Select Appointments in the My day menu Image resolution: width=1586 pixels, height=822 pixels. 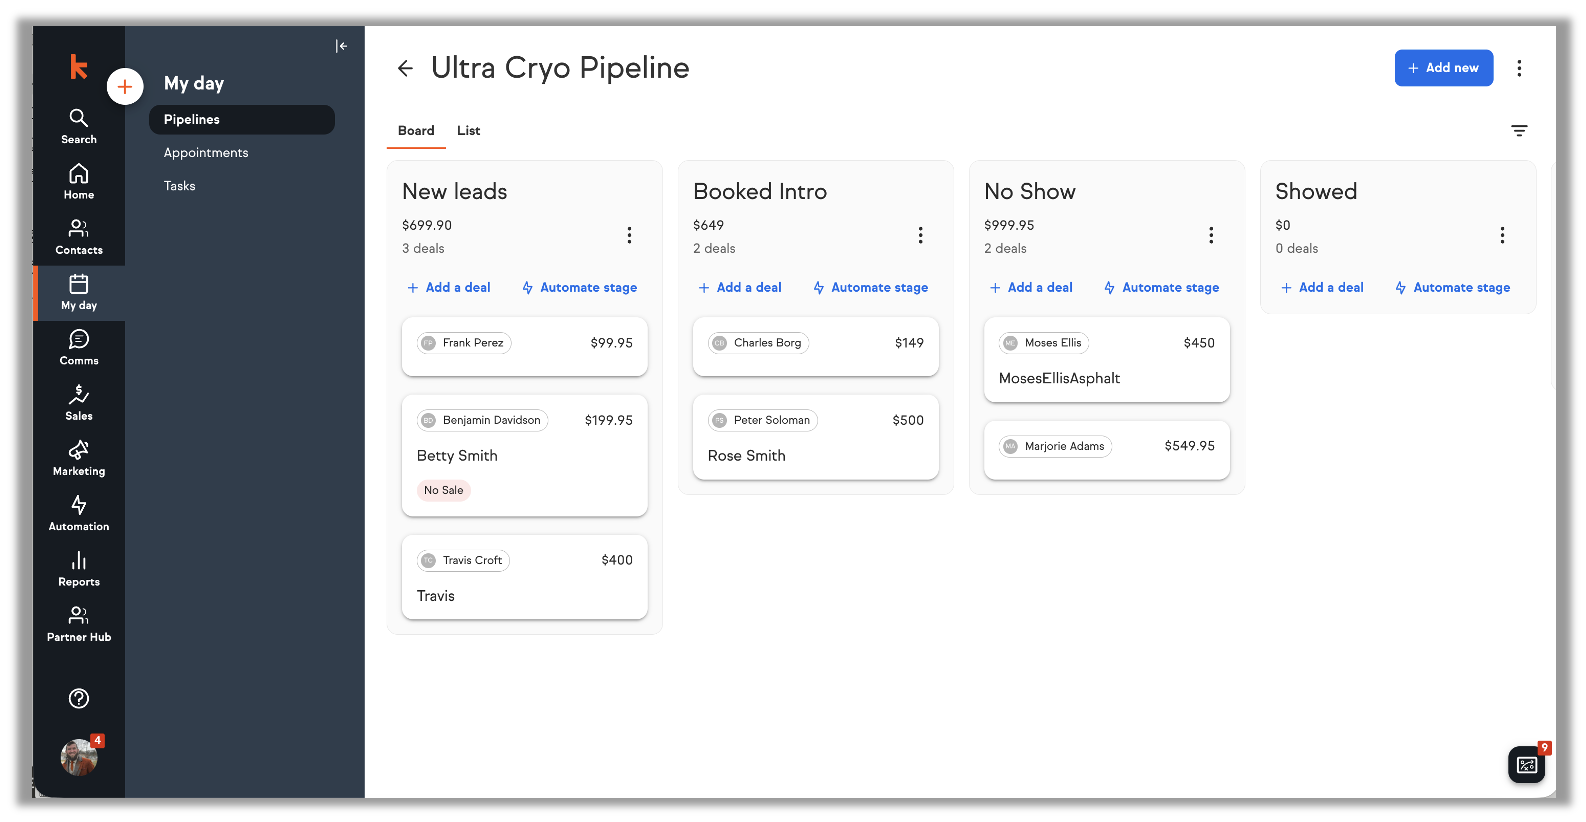(206, 153)
